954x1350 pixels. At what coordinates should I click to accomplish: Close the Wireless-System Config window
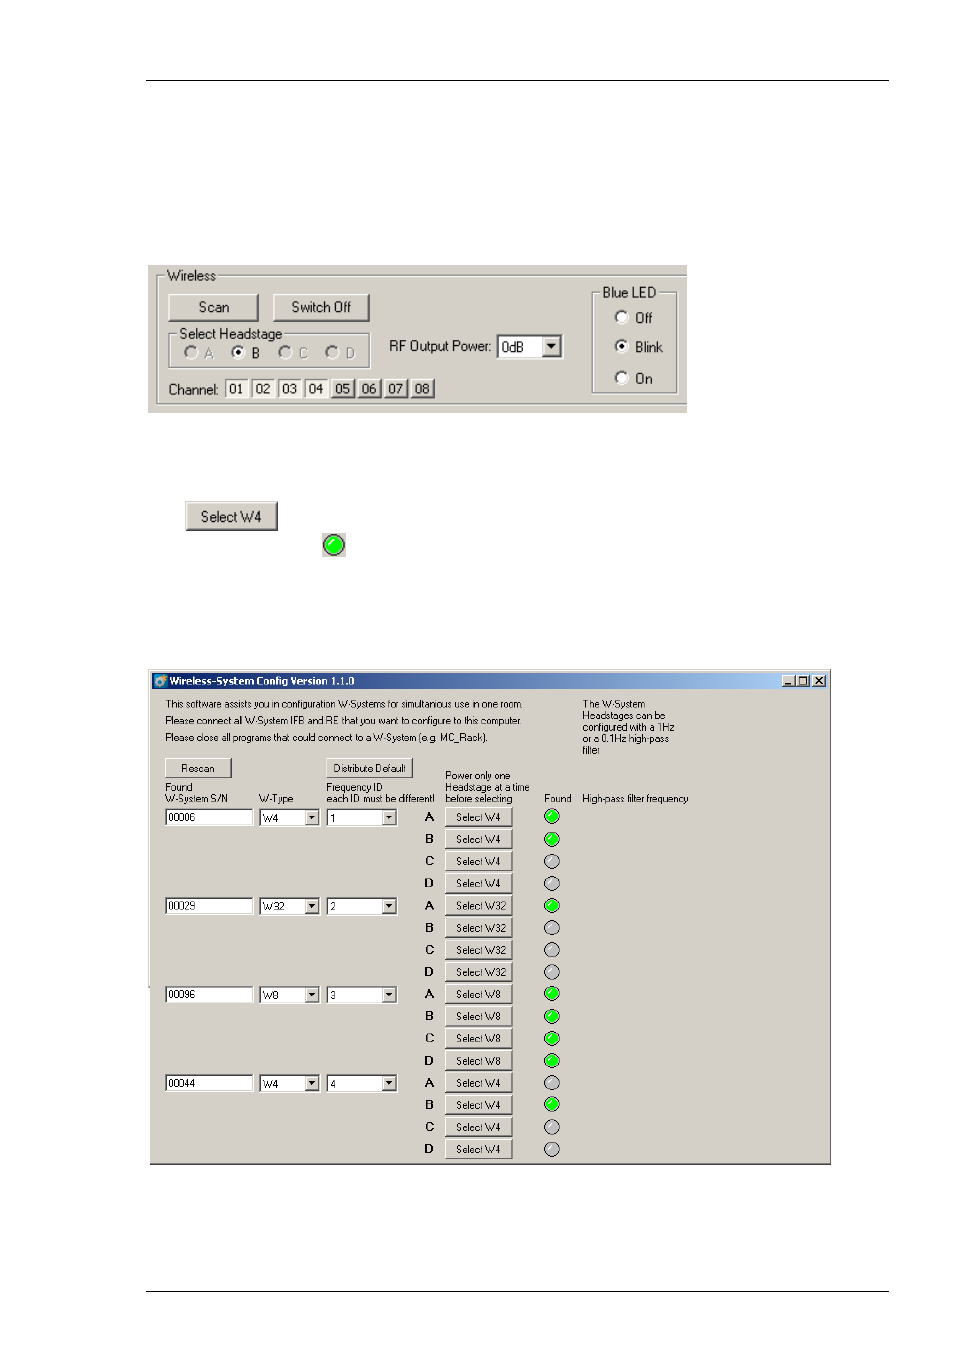[x=819, y=681]
